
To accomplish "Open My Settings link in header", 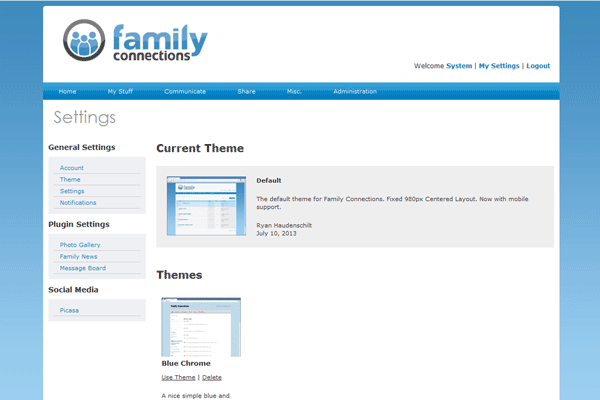I will [499, 66].
